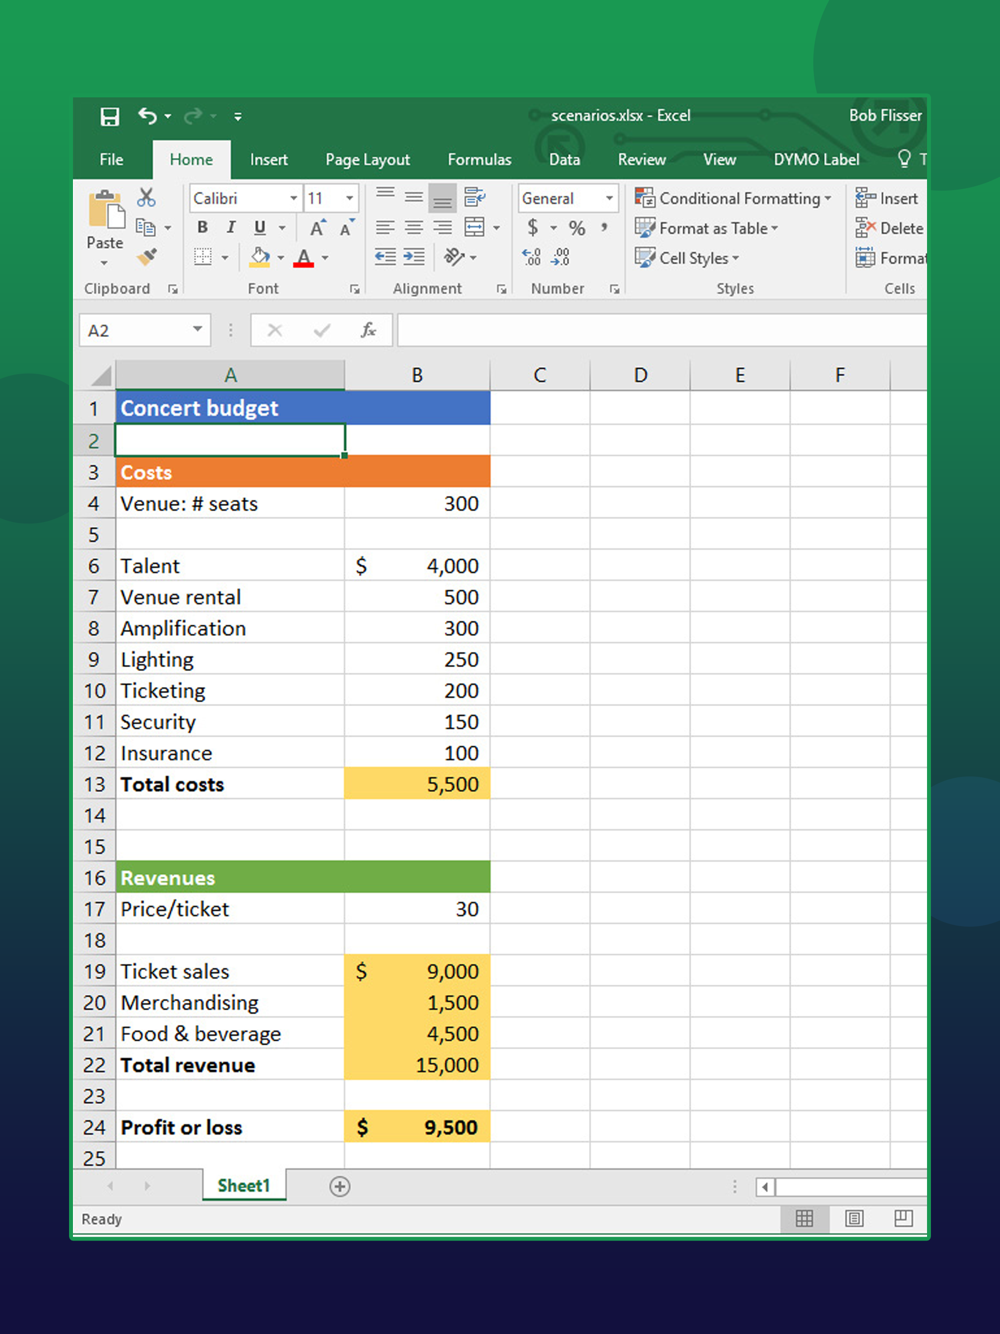The image size is (1000, 1334).
Task: Click the Borders icon
Action: pyautogui.click(x=203, y=257)
